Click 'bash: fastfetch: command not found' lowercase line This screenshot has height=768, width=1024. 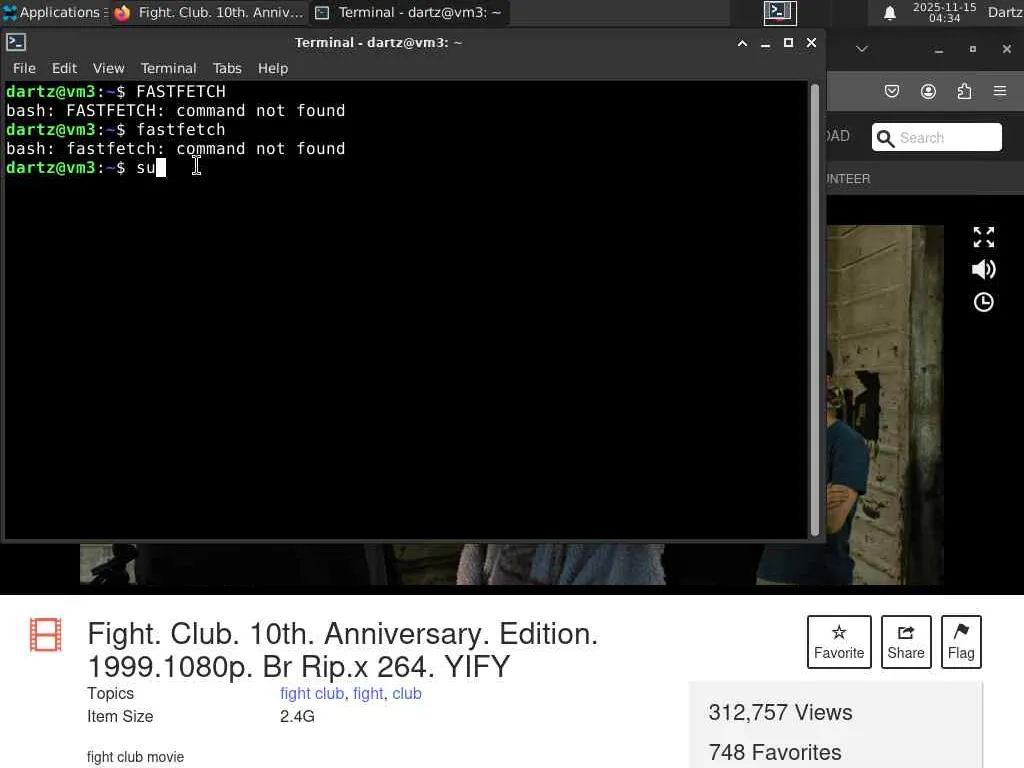pos(176,149)
